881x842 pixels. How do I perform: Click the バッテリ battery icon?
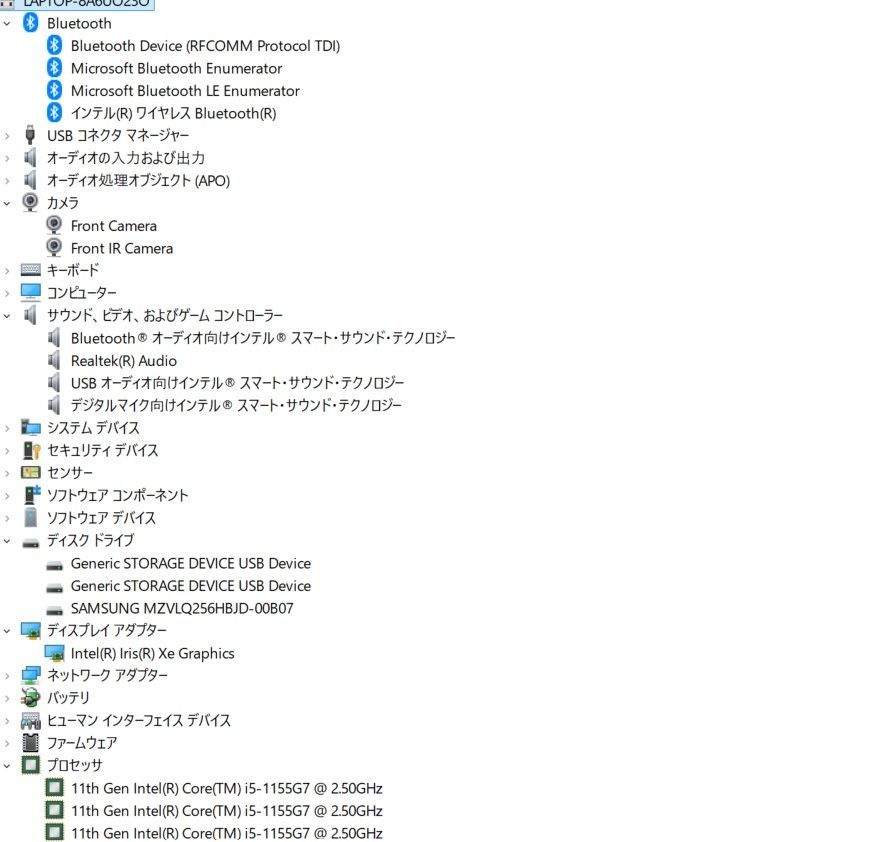click(x=30, y=698)
